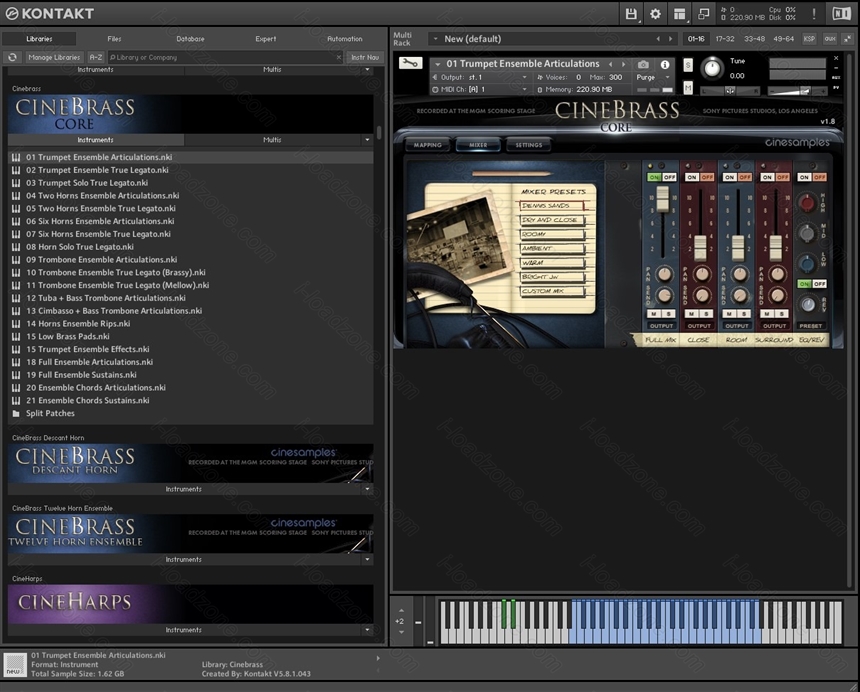Click the KSP script editor button

click(809, 39)
